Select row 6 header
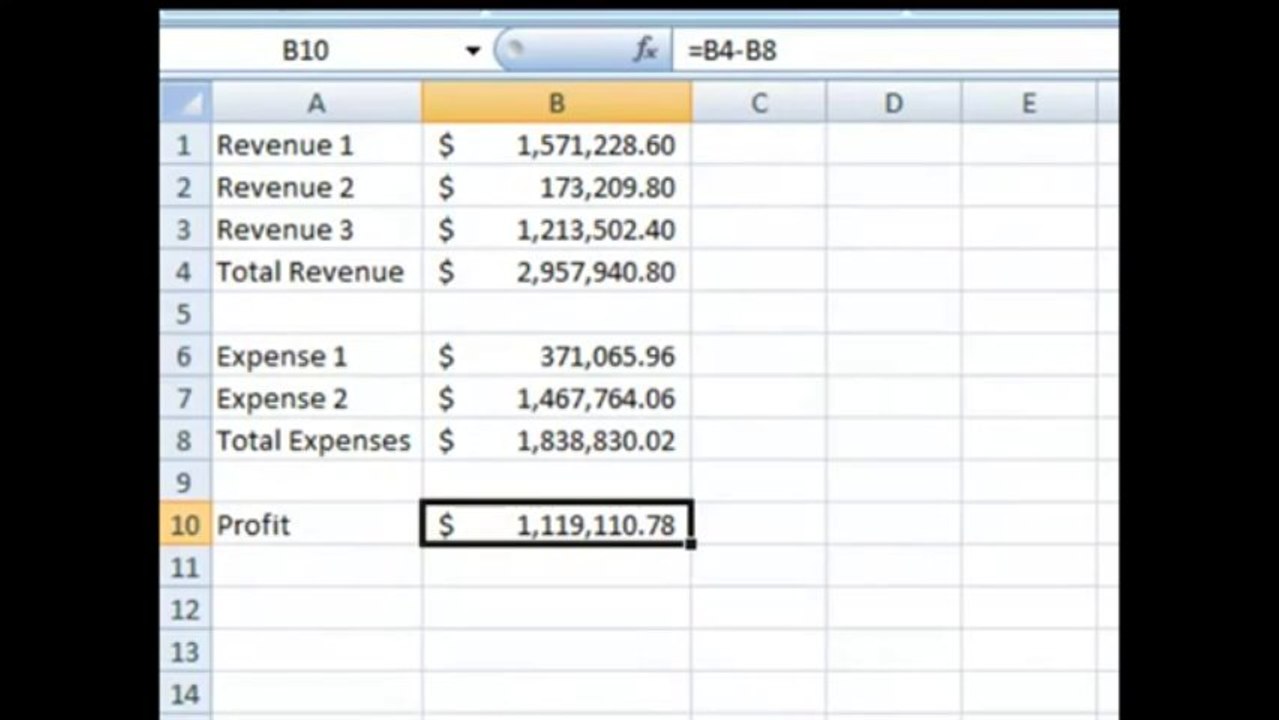Viewport: 1279px width, 720px height. 185,356
